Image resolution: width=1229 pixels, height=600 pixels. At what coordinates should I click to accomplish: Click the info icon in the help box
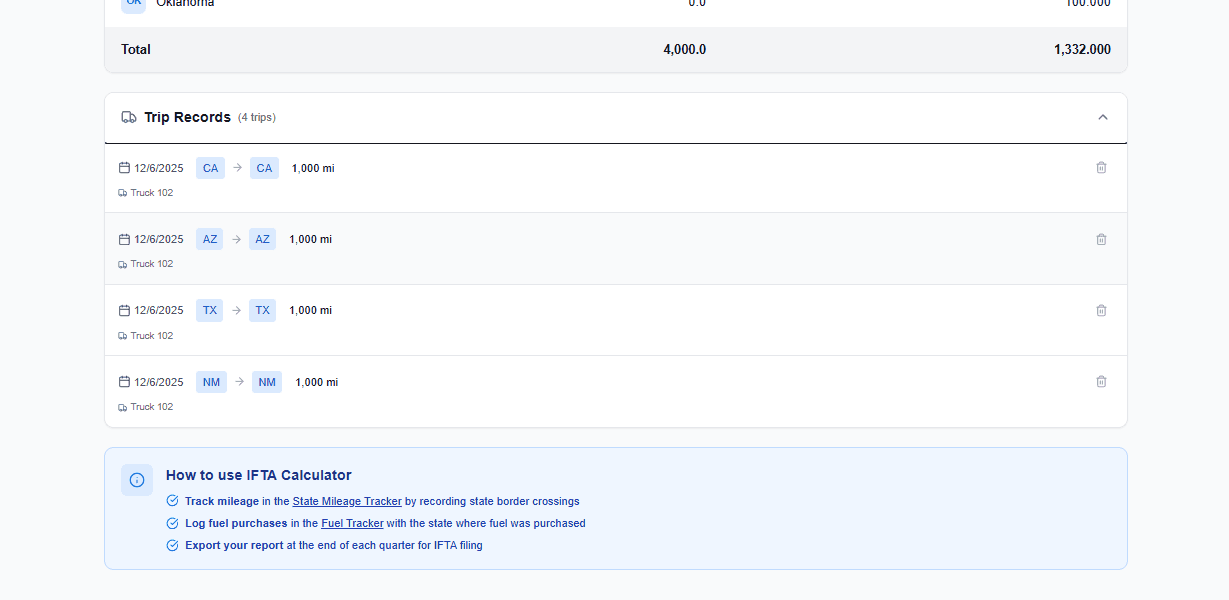click(137, 480)
